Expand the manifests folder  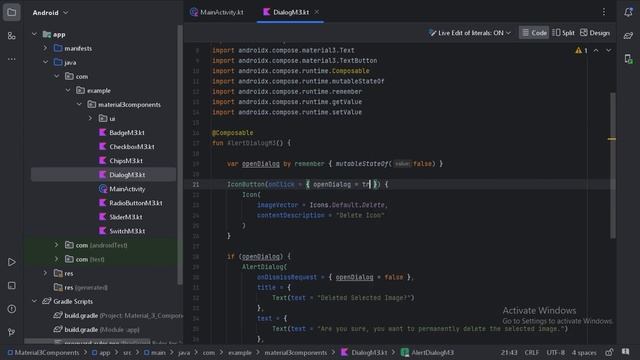pos(45,48)
